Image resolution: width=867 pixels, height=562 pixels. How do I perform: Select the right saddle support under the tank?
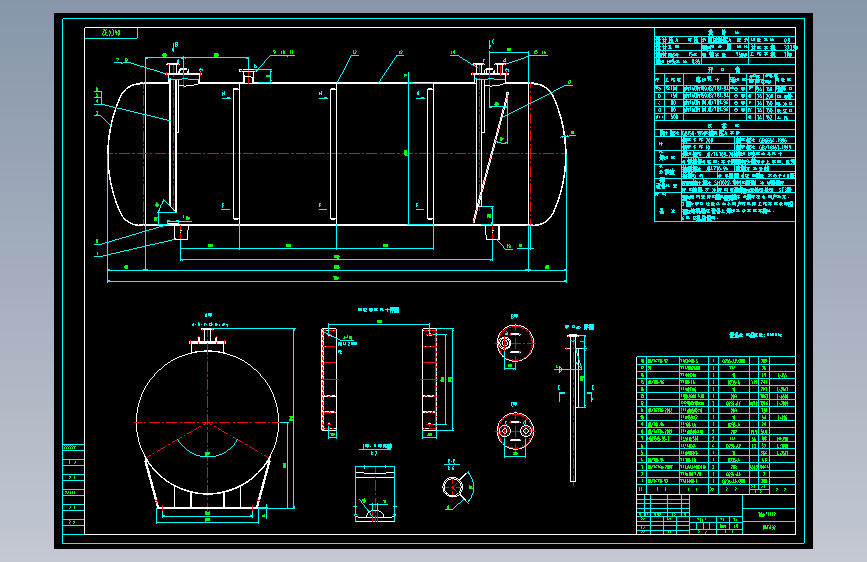(492, 231)
